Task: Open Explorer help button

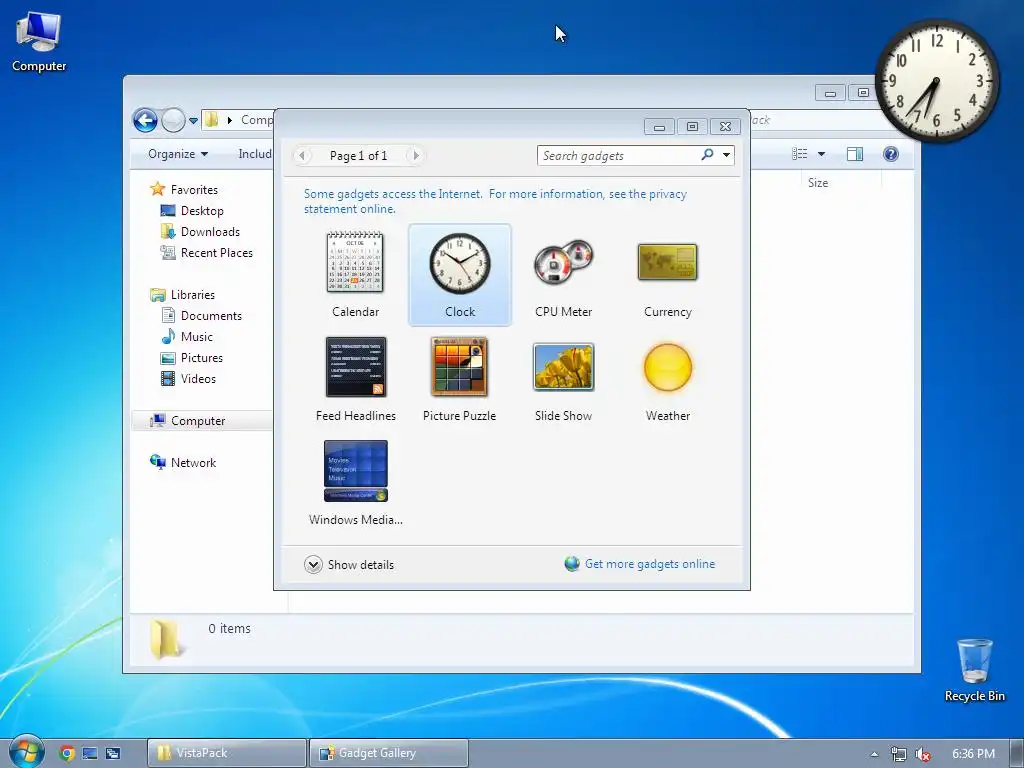Action: [891, 153]
